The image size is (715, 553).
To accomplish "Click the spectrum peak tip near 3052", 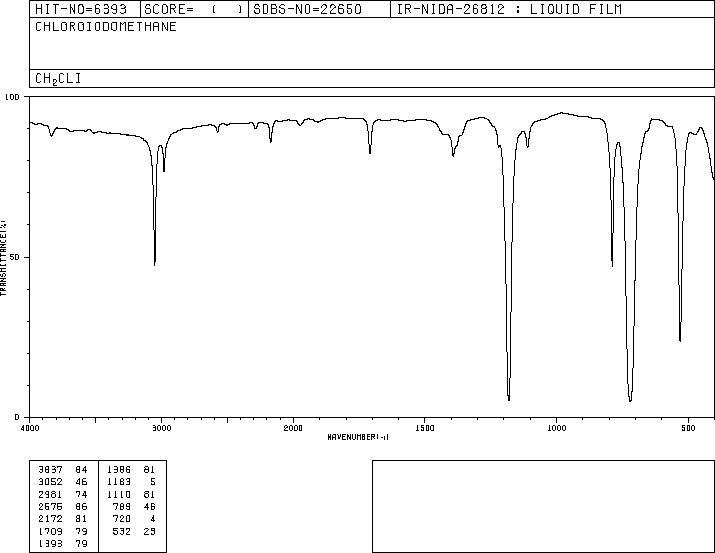I will pos(155,264).
